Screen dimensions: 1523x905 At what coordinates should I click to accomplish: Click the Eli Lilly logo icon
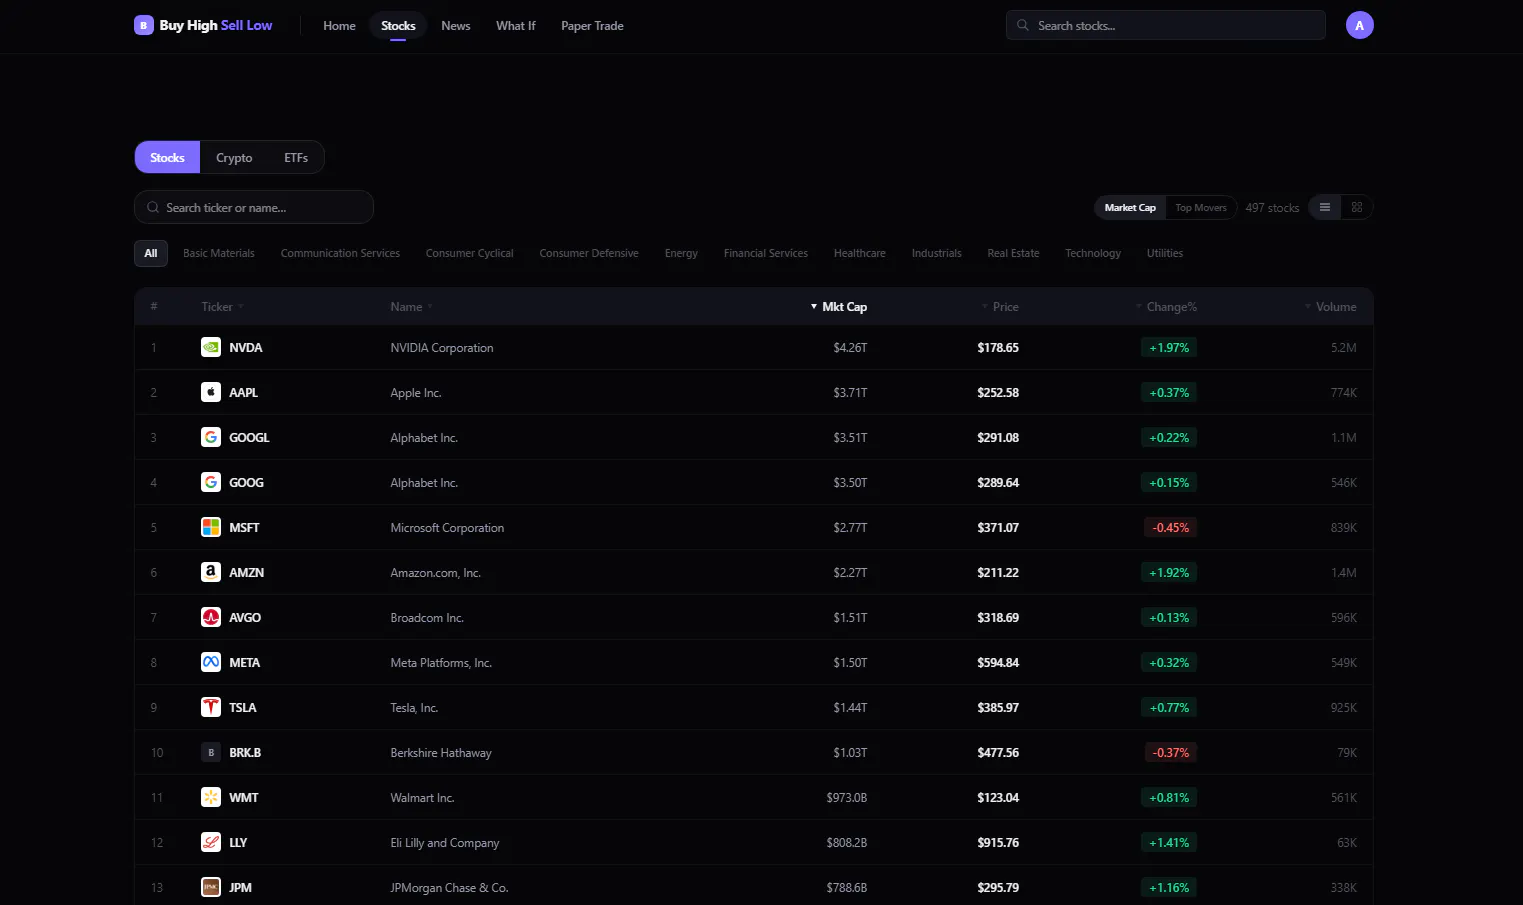211,842
